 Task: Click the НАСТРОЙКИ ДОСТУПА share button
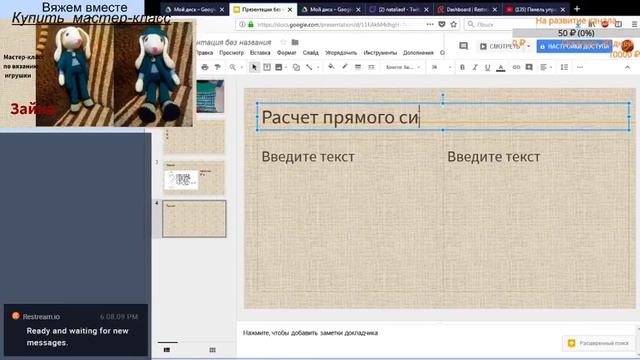click(574, 47)
